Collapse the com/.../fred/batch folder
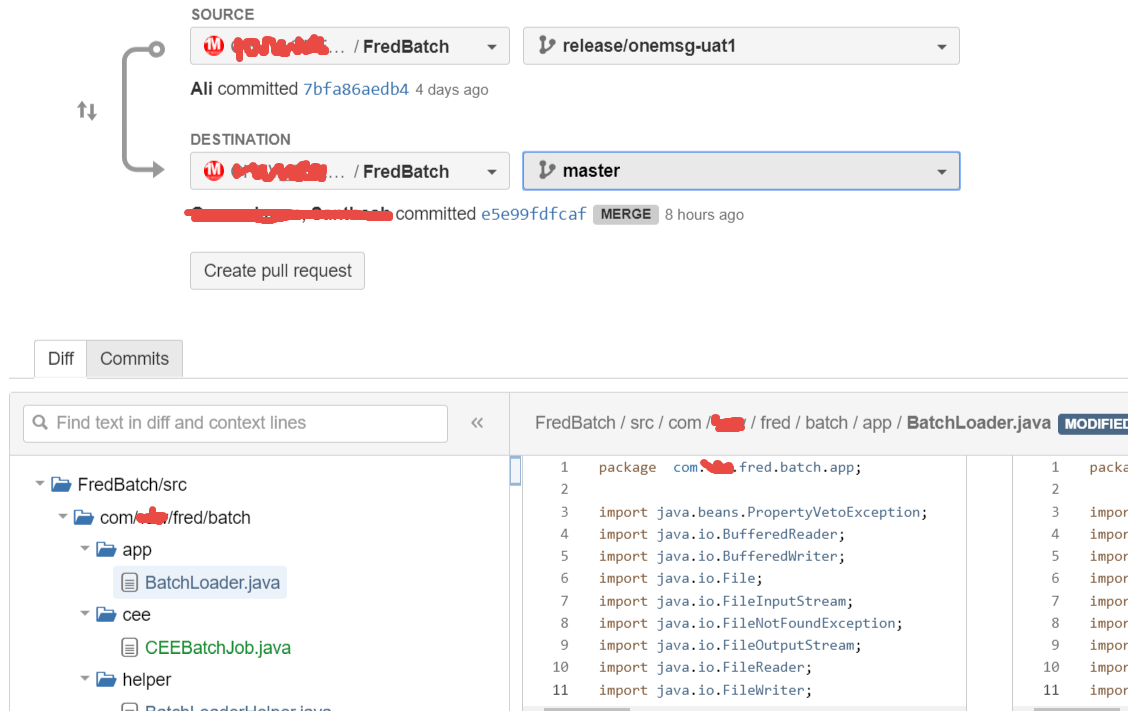Image resolution: width=1128 pixels, height=711 pixels. [x=63, y=517]
